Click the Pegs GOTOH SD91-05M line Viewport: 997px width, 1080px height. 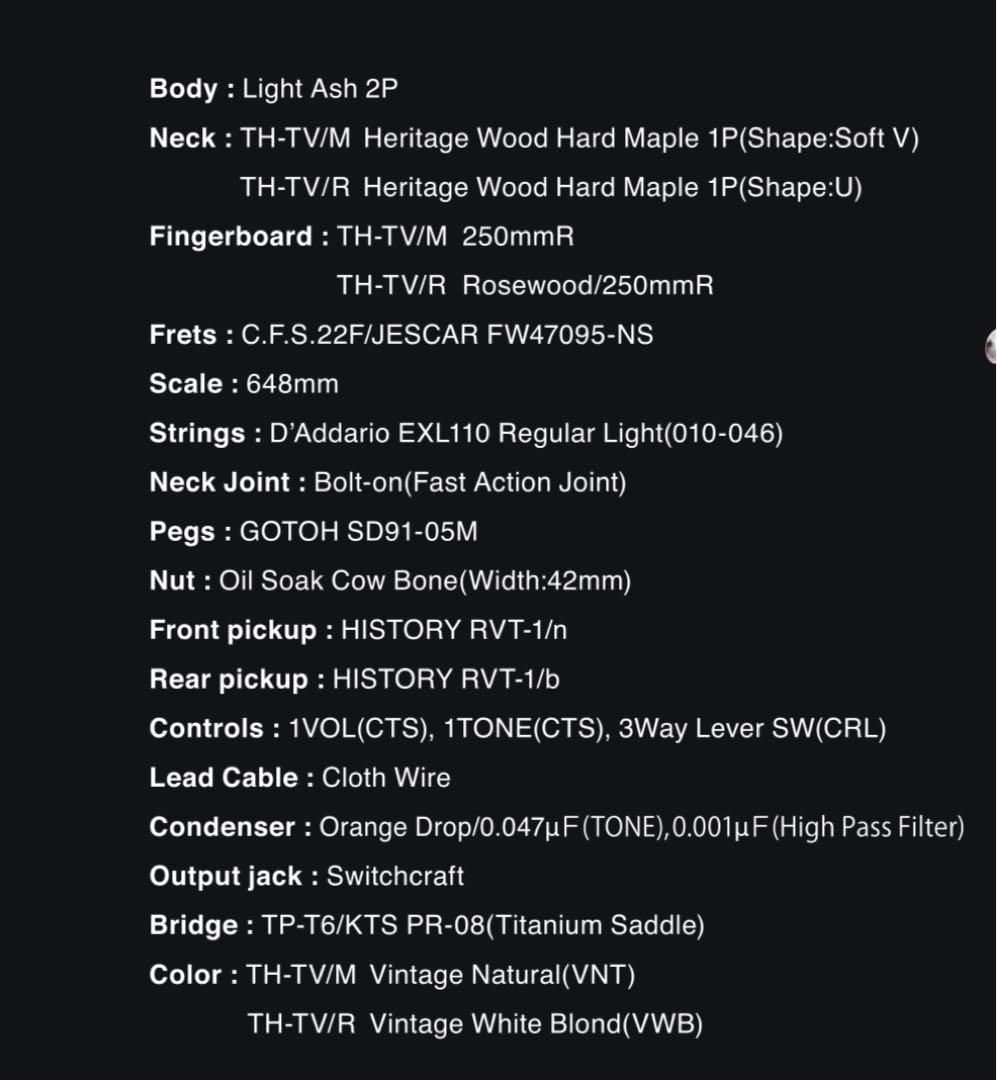click(x=313, y=532)
